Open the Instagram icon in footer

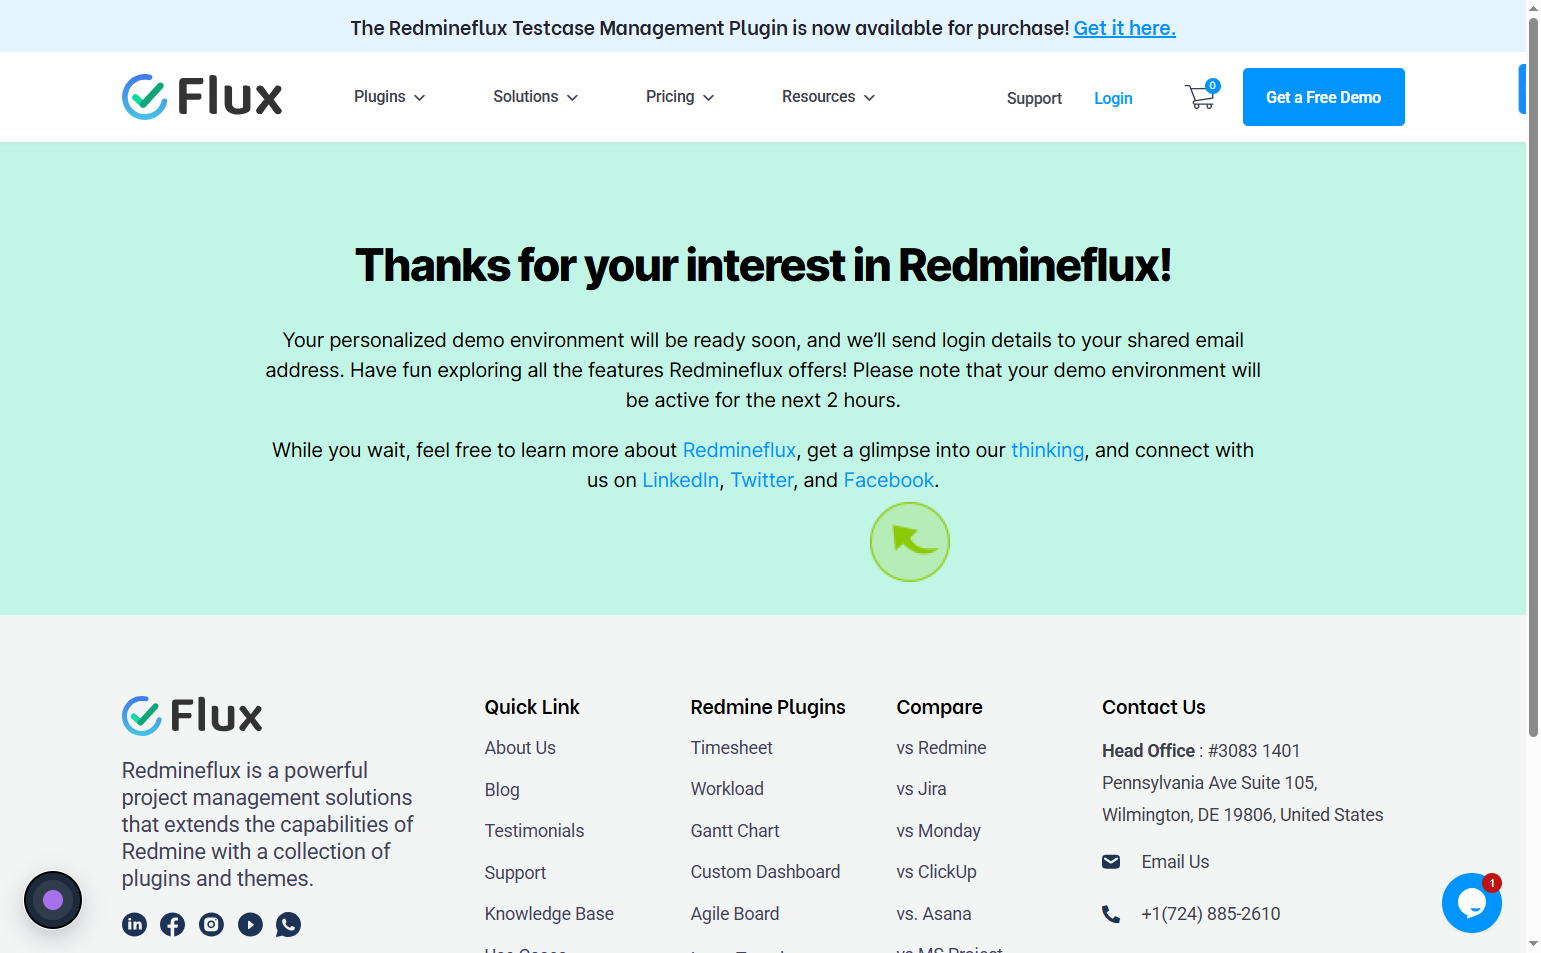(211, 924)
